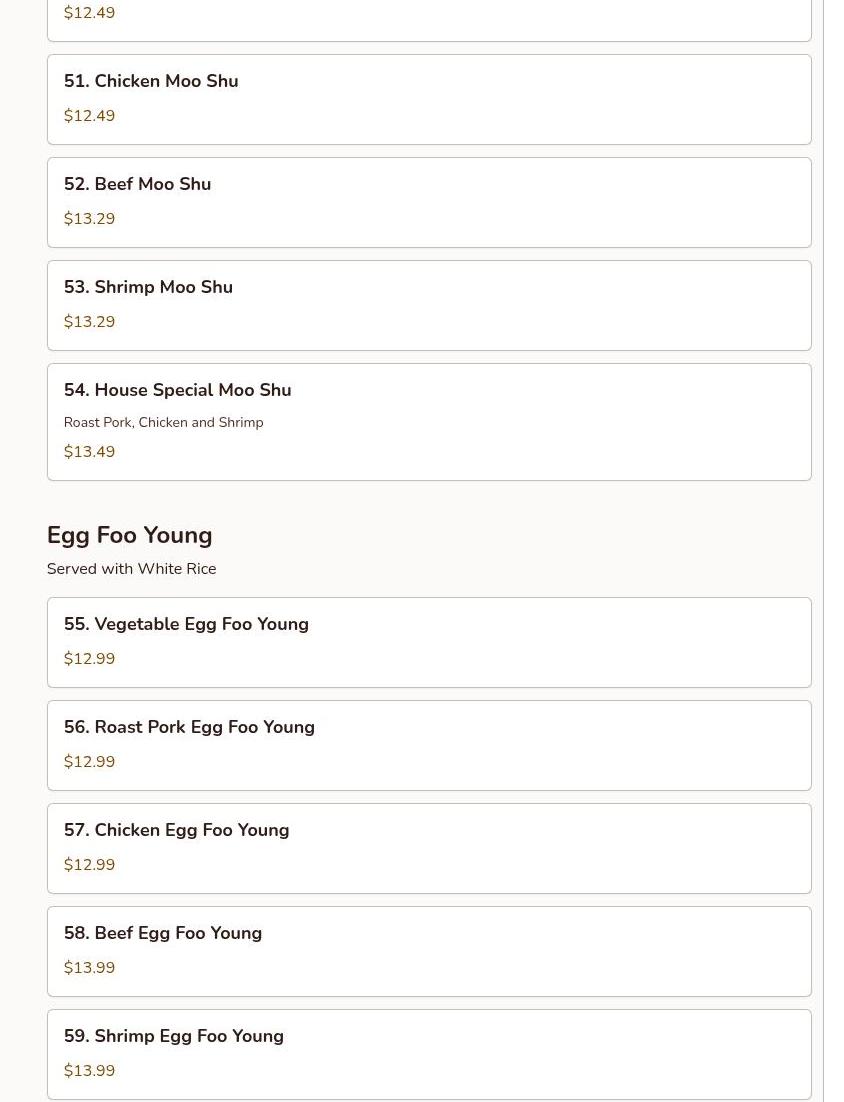This screenshot has width=844, height=1102.
Task: Click the $12.99 price under Chicken Egg Foo Young
Action: point(89,864)
